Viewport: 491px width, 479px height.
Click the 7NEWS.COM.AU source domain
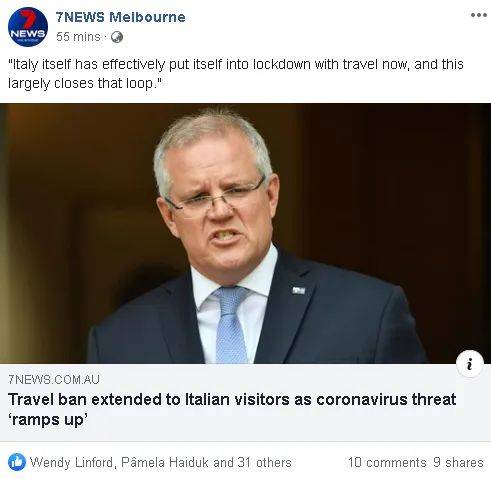(x=54, y=379)
